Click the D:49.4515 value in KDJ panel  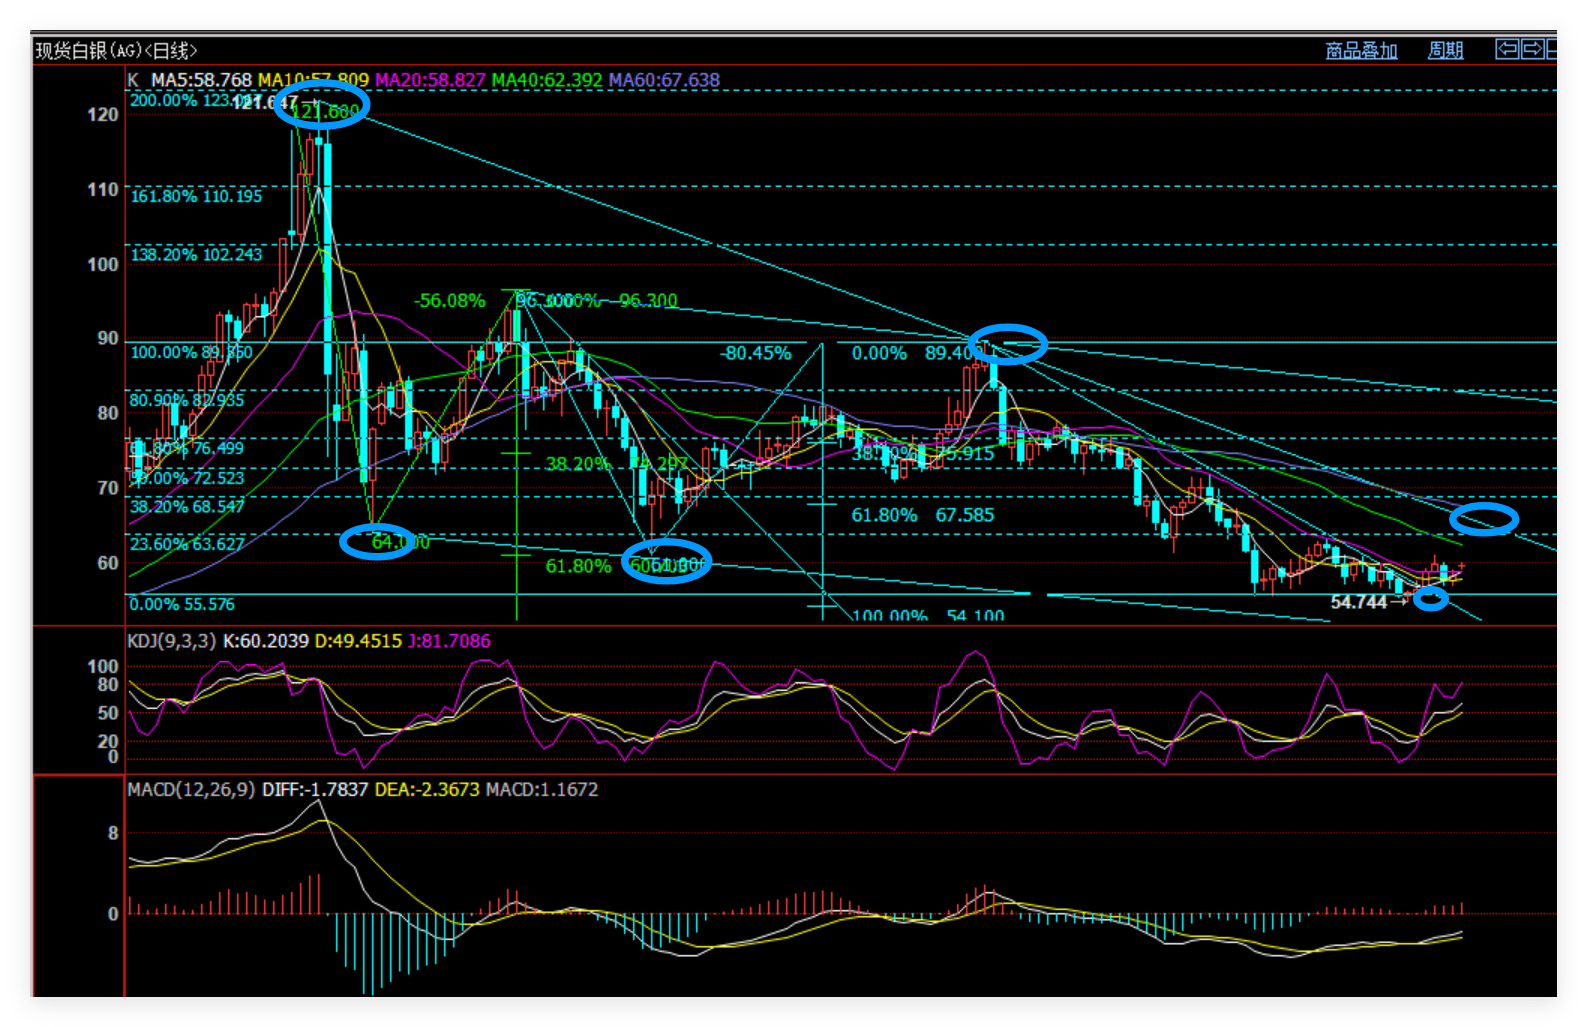[358, 641]
